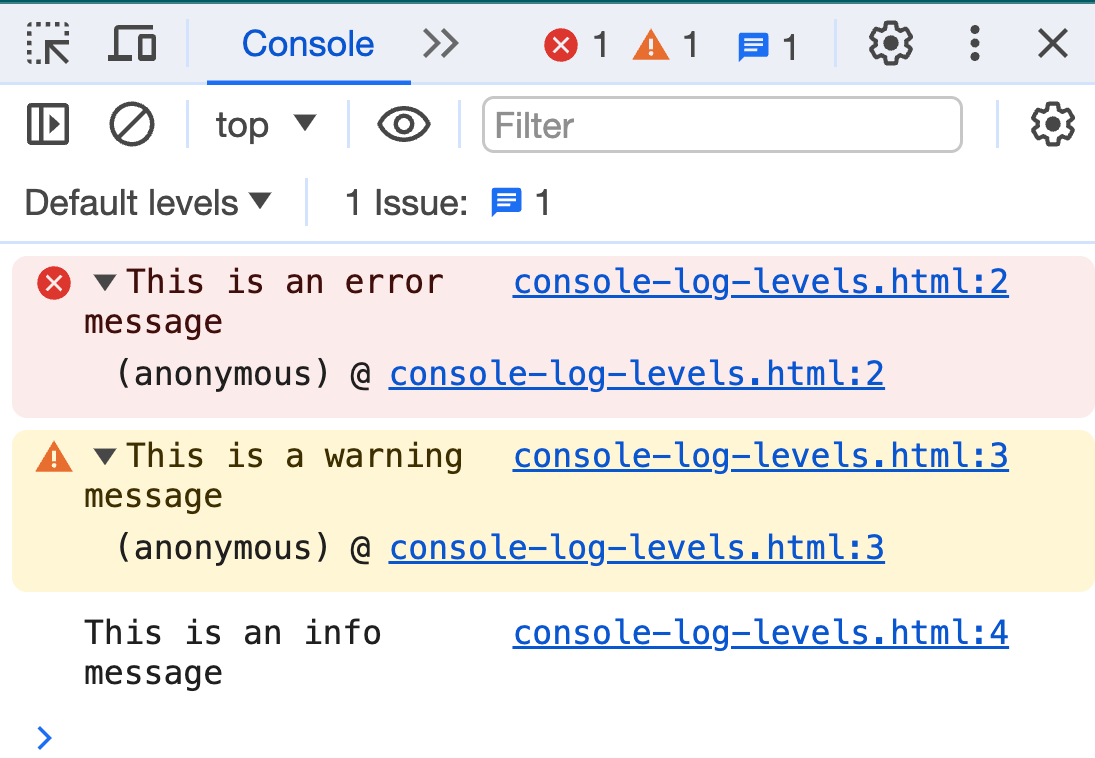
Task: Open the console-log-levels.html:4 source link
Action: click(760, 632)
